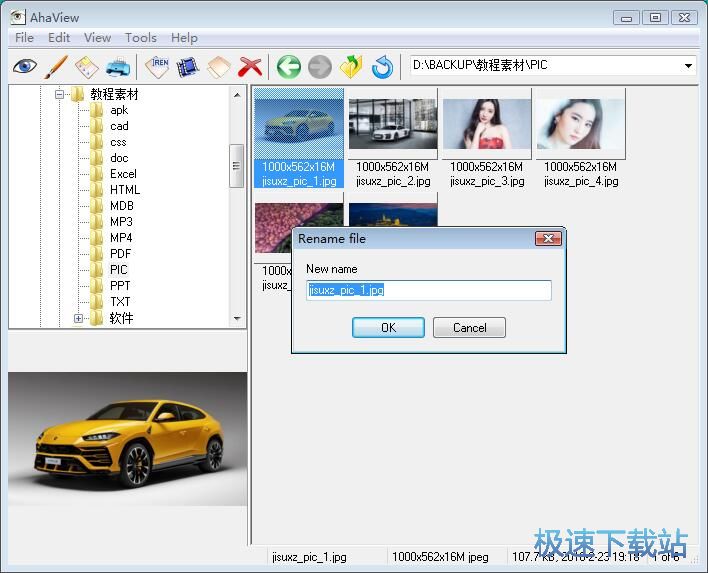708x573 pixels.
Task: Click OK in Rename file dialog
Action: point(388,327)
